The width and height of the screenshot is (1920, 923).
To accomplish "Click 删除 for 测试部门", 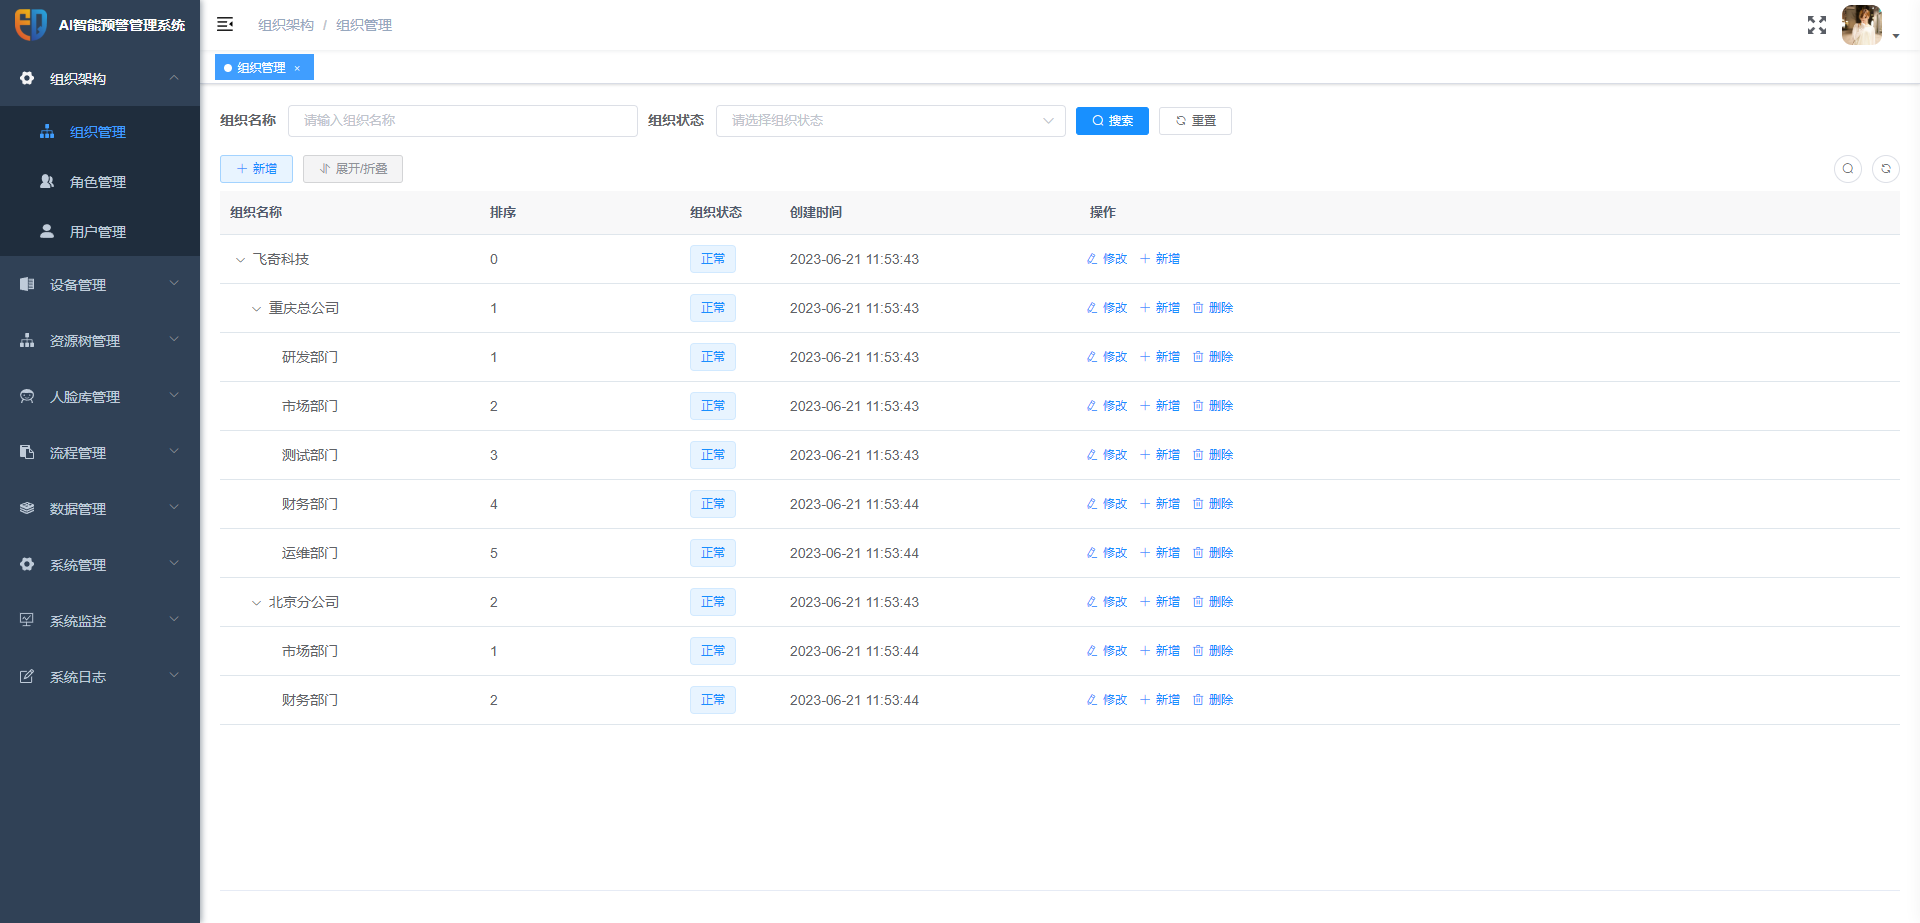I will [1213, 455].
